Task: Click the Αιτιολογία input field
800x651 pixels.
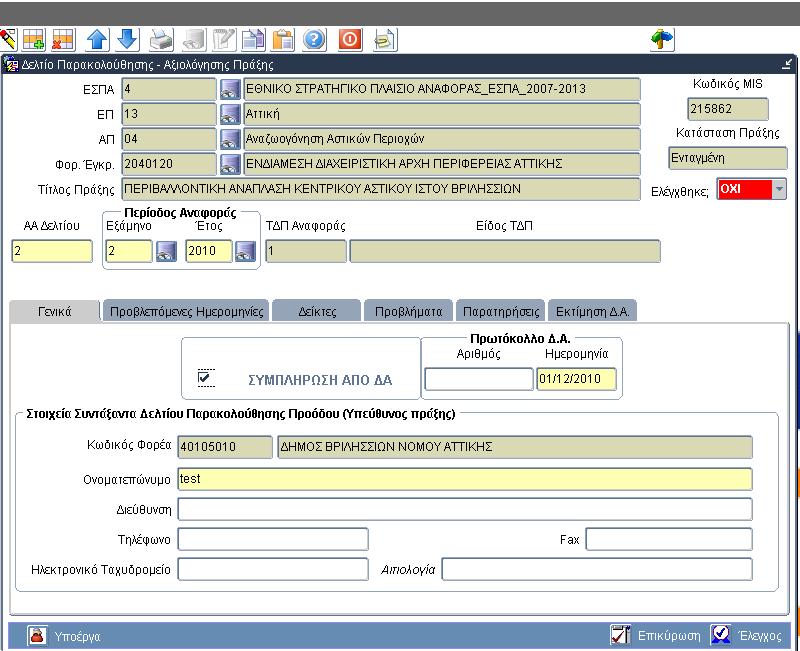Action: [x=597, y=569]
